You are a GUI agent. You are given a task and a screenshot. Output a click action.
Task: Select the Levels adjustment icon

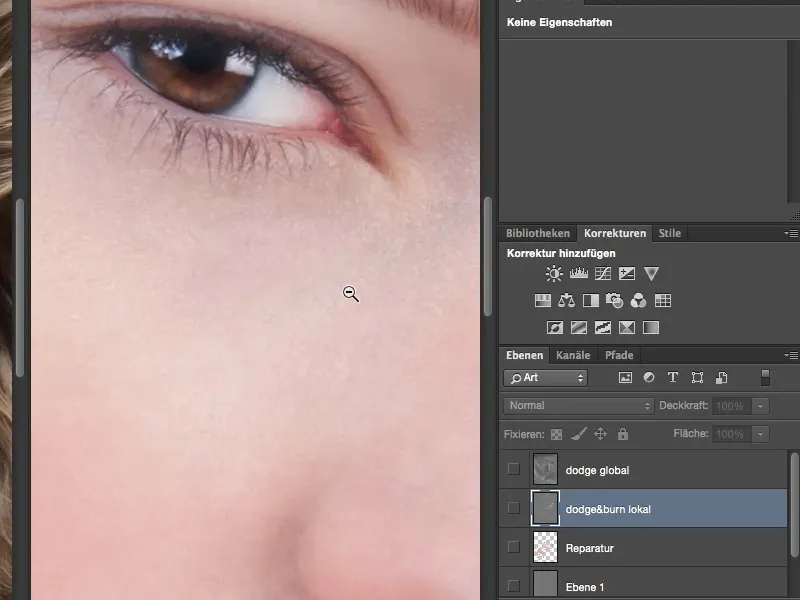tap(578, 273)
